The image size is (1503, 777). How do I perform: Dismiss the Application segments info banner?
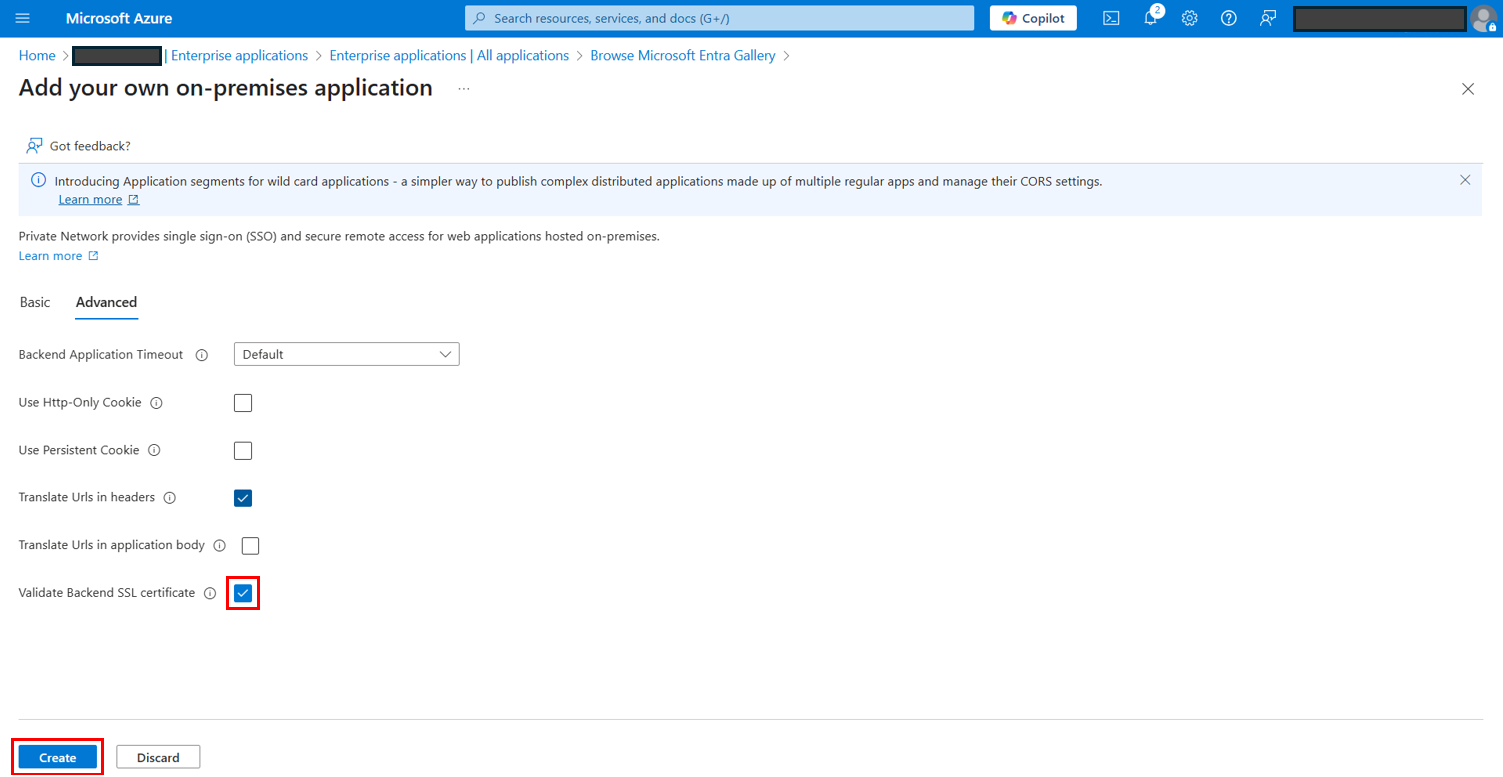1465,180
